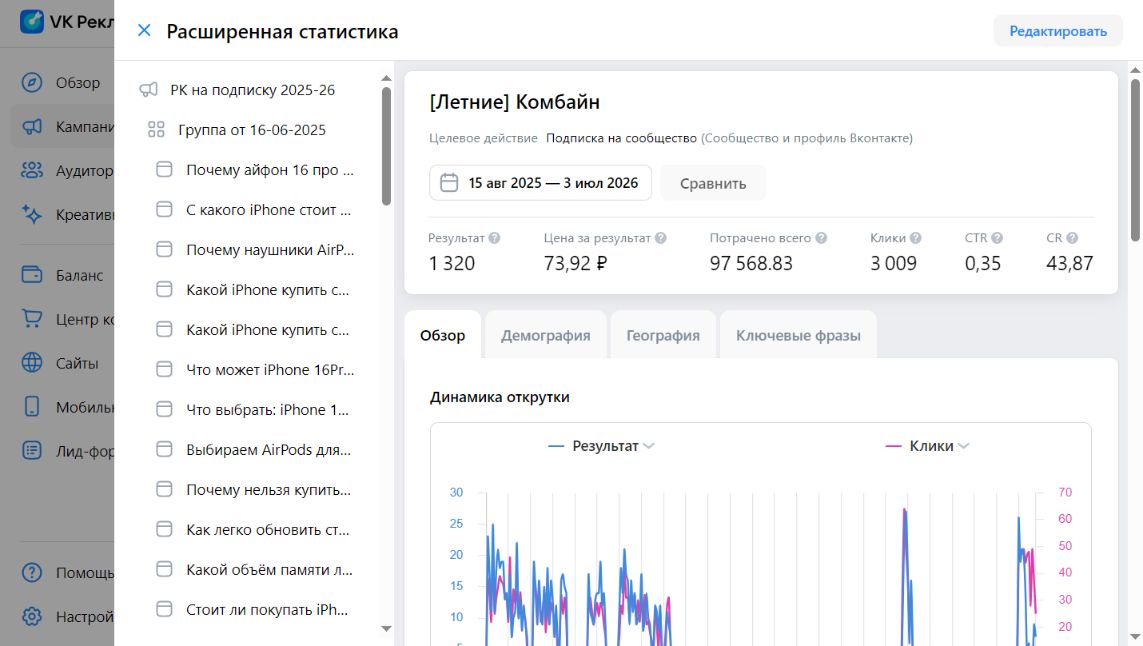The image size is (1143, 646).
Task: Click the Редактировать button
Action: coord(1058,31)
